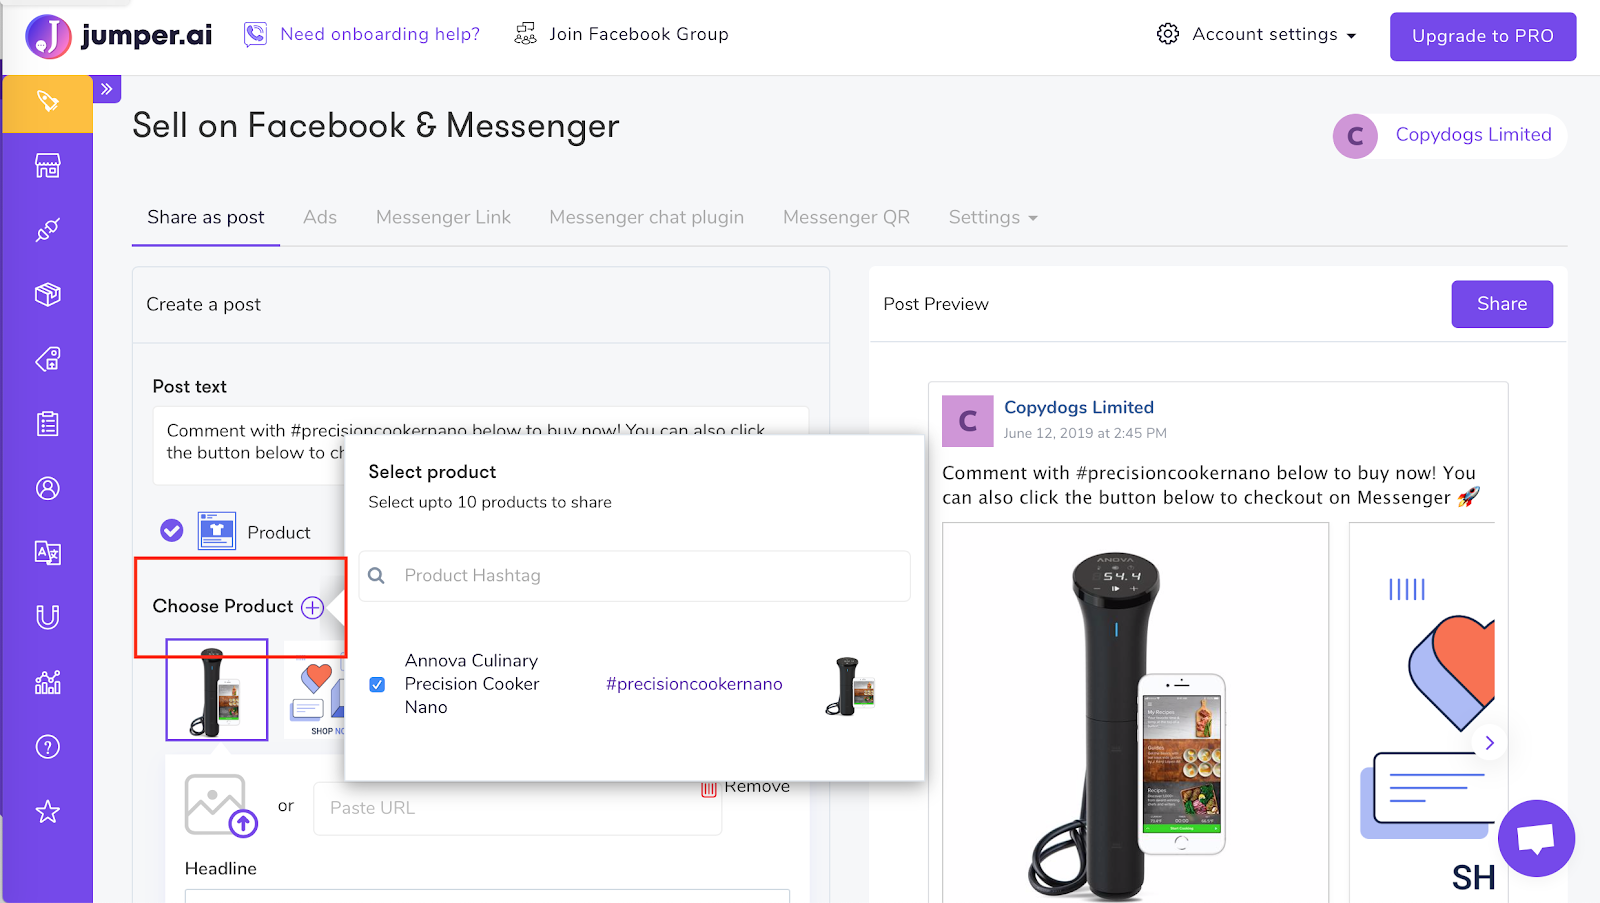Open the Account settings dropdown
Image resolution: width=1600 pixels, height=903 pixels.
click(x=1256, y=34)
